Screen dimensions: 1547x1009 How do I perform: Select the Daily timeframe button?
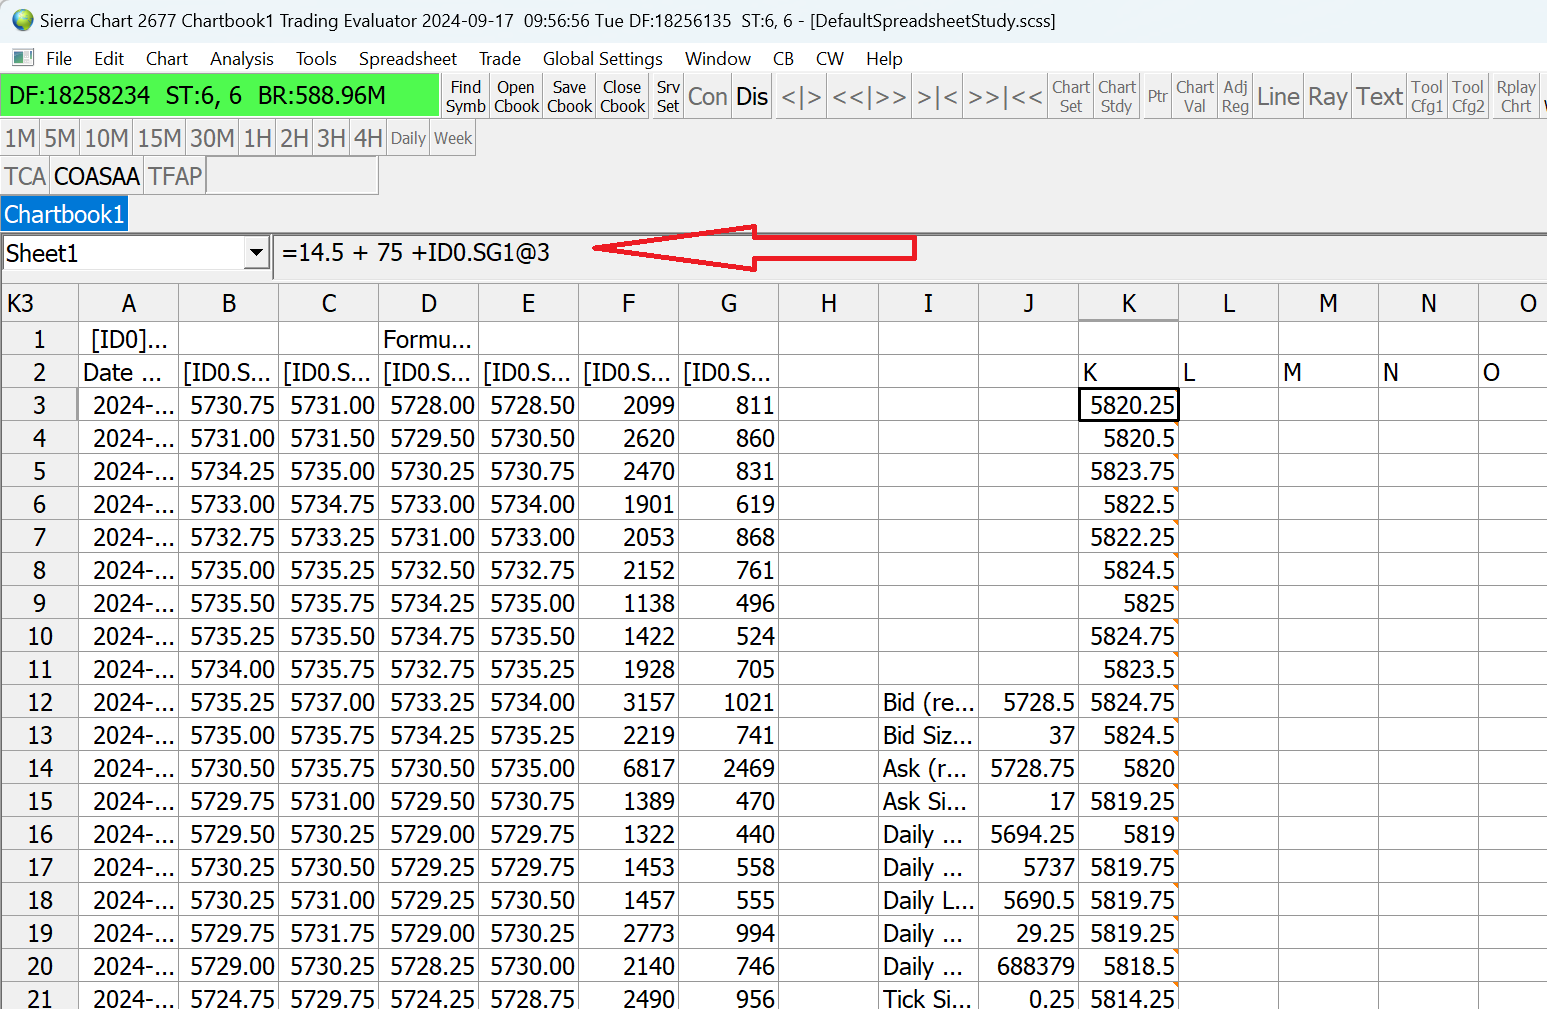coord(408,138)
